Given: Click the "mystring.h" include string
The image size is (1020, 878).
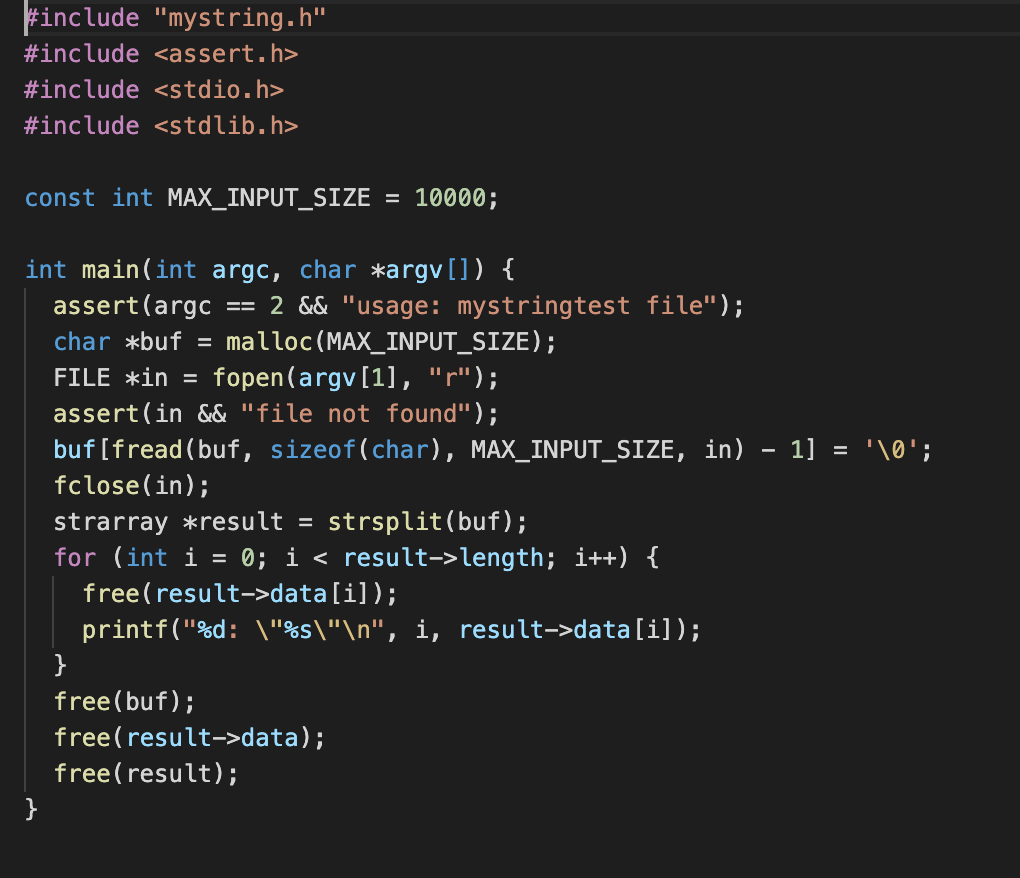Looking at the screenshot, I should click(x=240, y=17).
